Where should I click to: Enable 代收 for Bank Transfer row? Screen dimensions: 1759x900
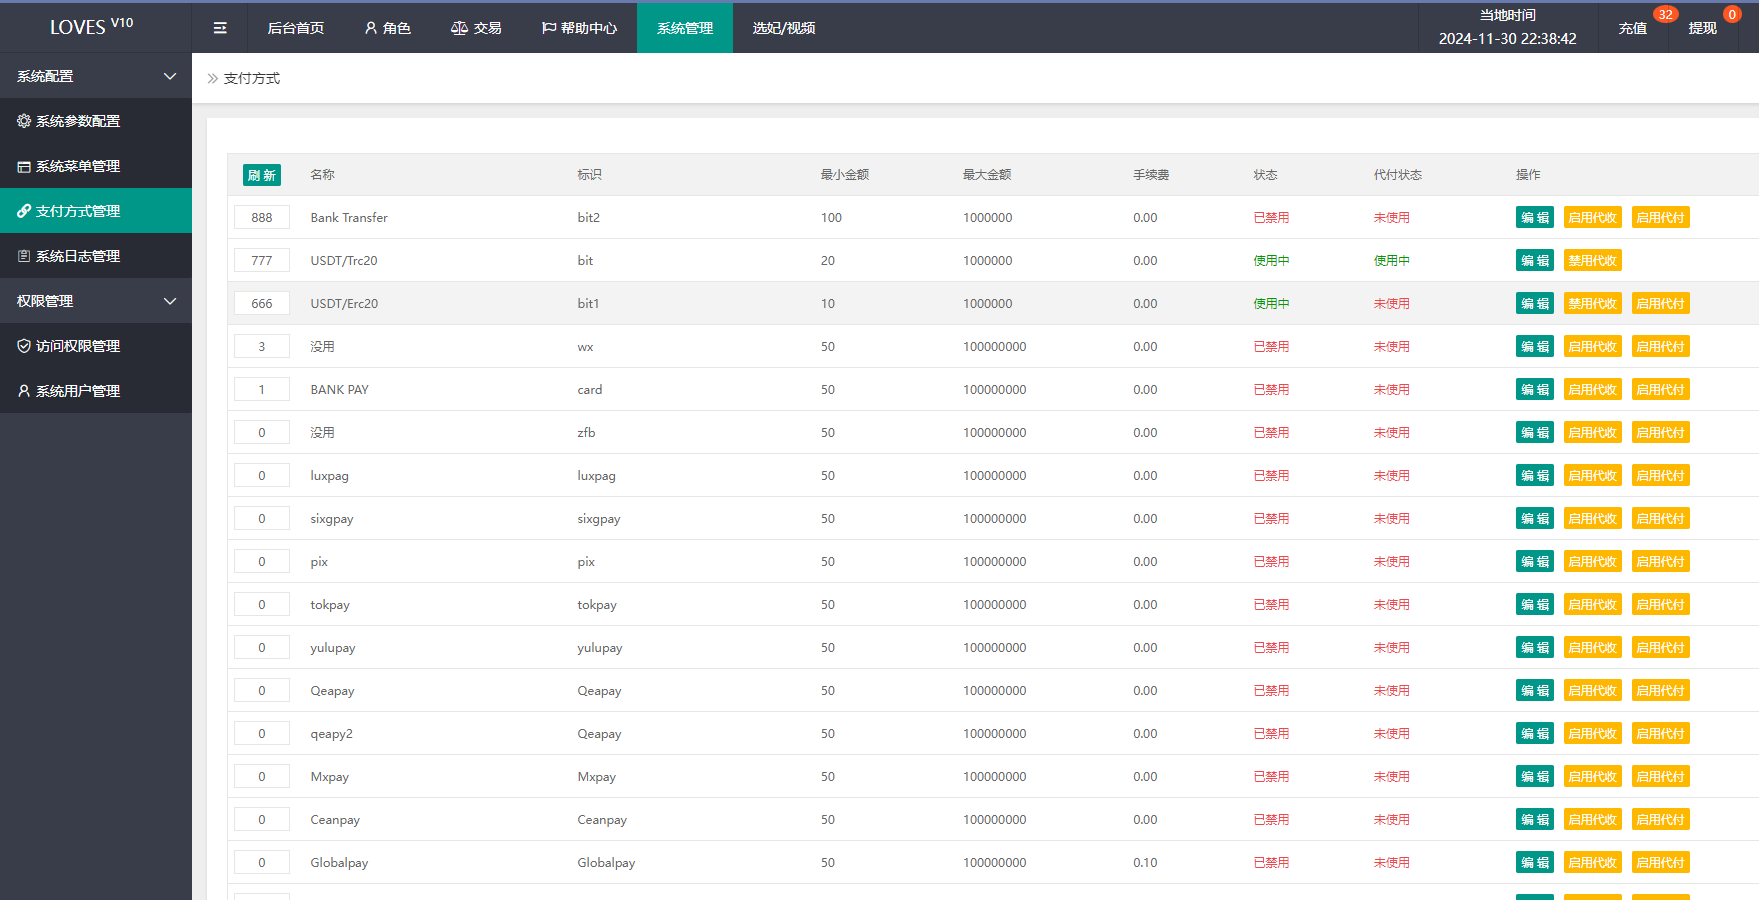tap(1592, 218)
